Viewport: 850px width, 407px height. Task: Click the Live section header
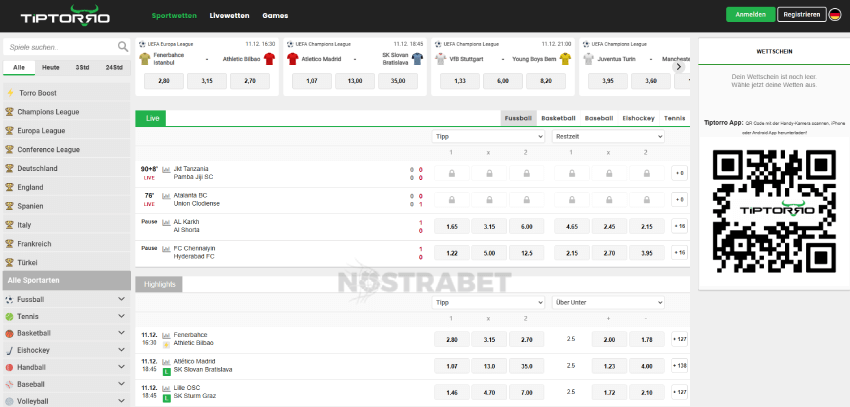pos(151,118)
